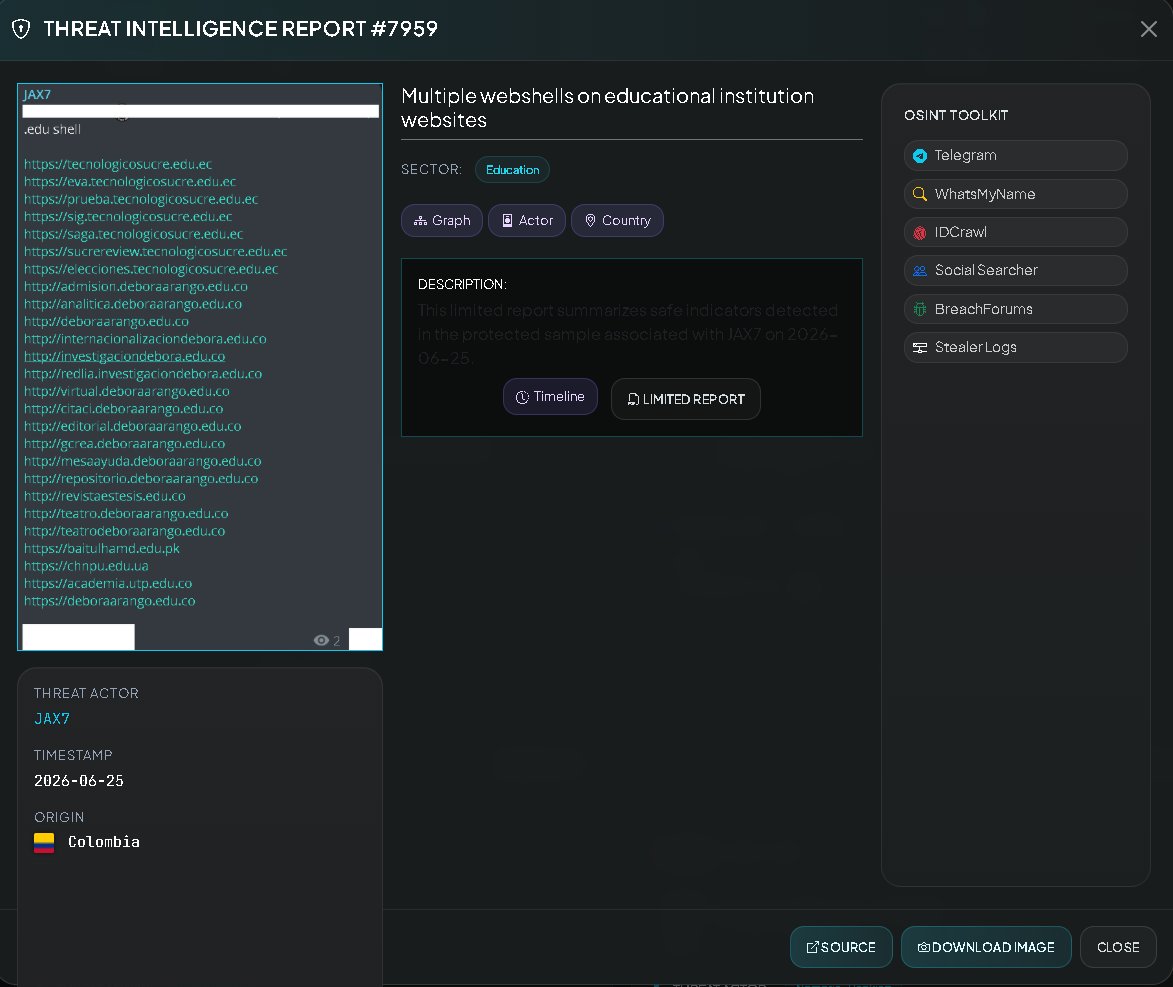Click the https://sig.tecnologicosucre.edu.ec link
This screenshot has width=1173, height=987.
point(128,217)
